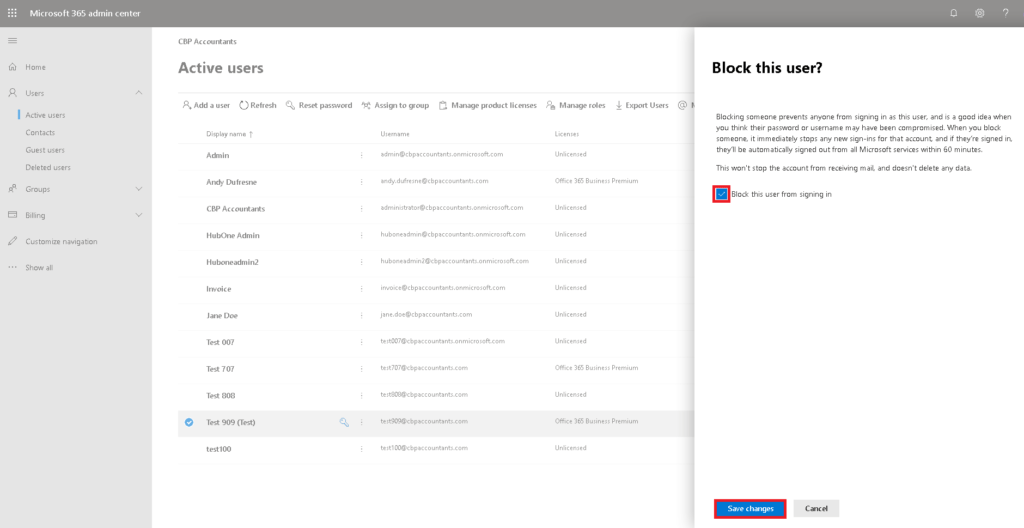Go to Active users in sidebar

coord(45,115)
